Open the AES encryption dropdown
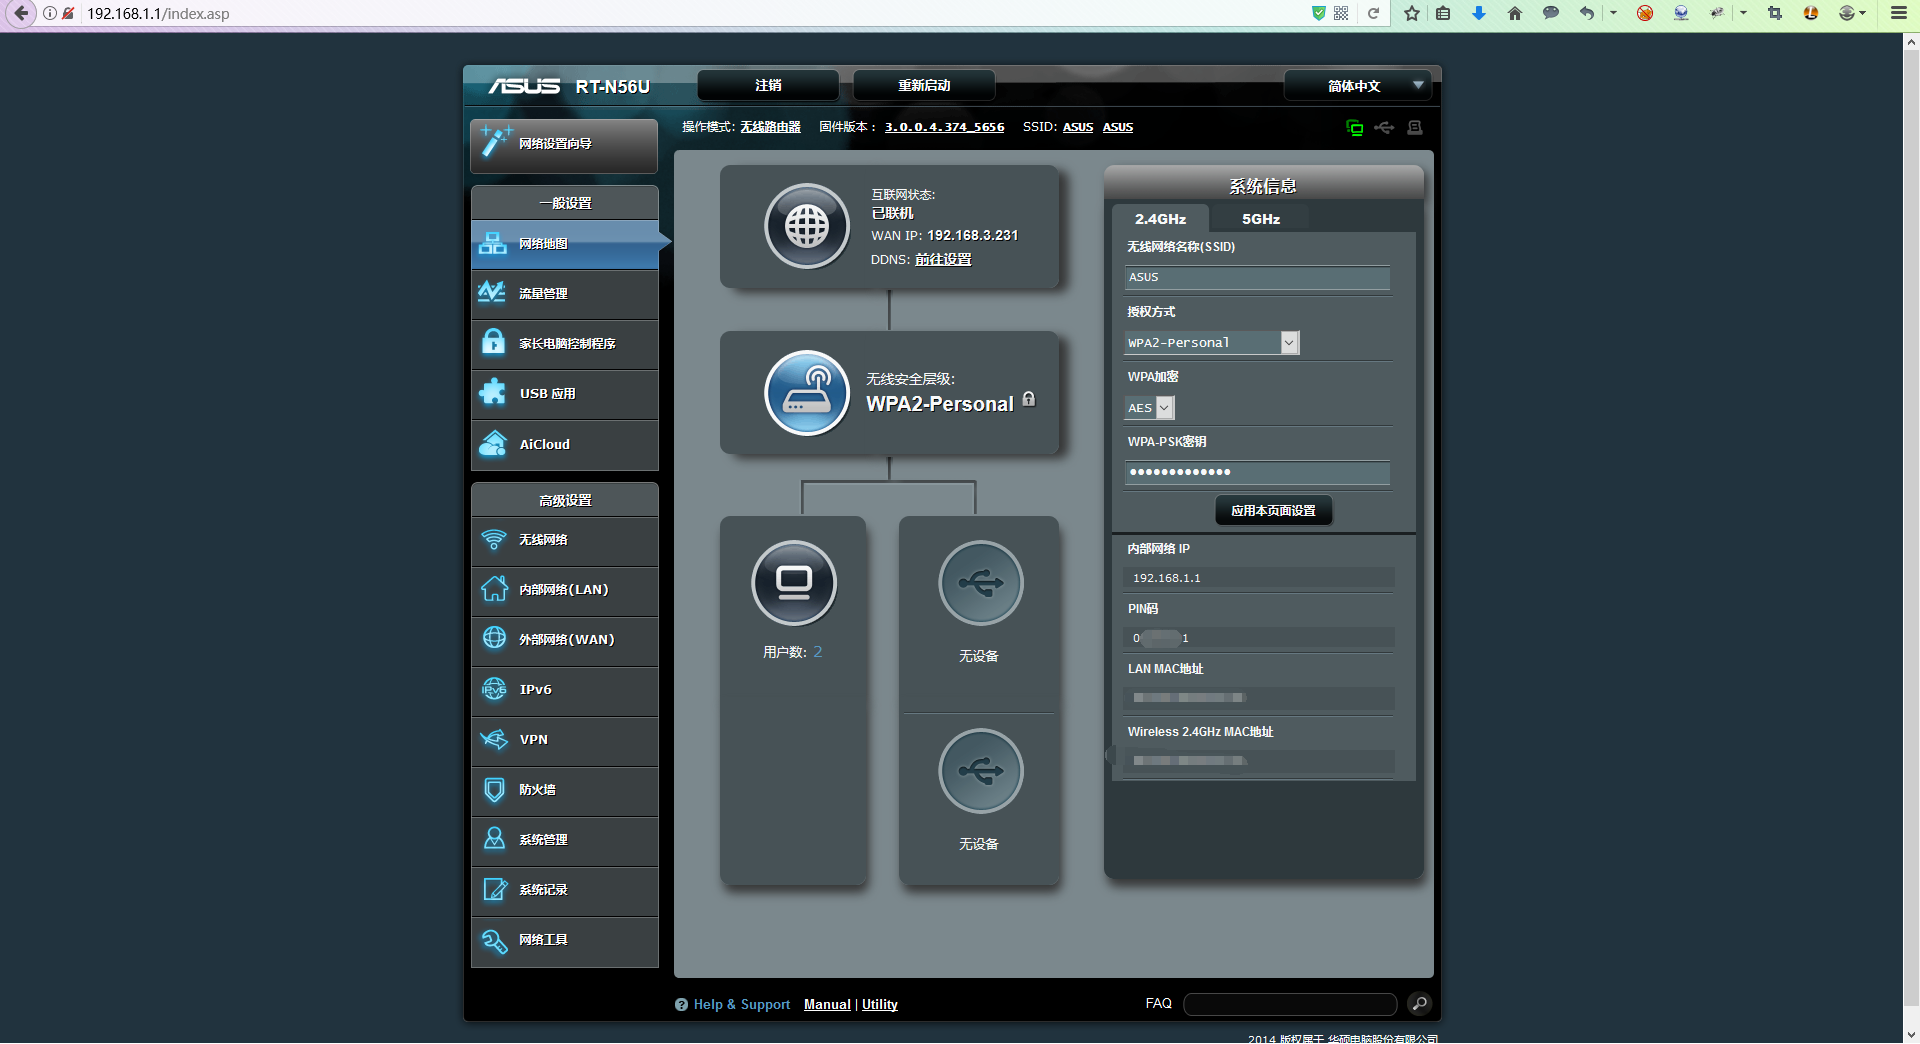Screen dimensions: 1920x1044 point(1149,408)
